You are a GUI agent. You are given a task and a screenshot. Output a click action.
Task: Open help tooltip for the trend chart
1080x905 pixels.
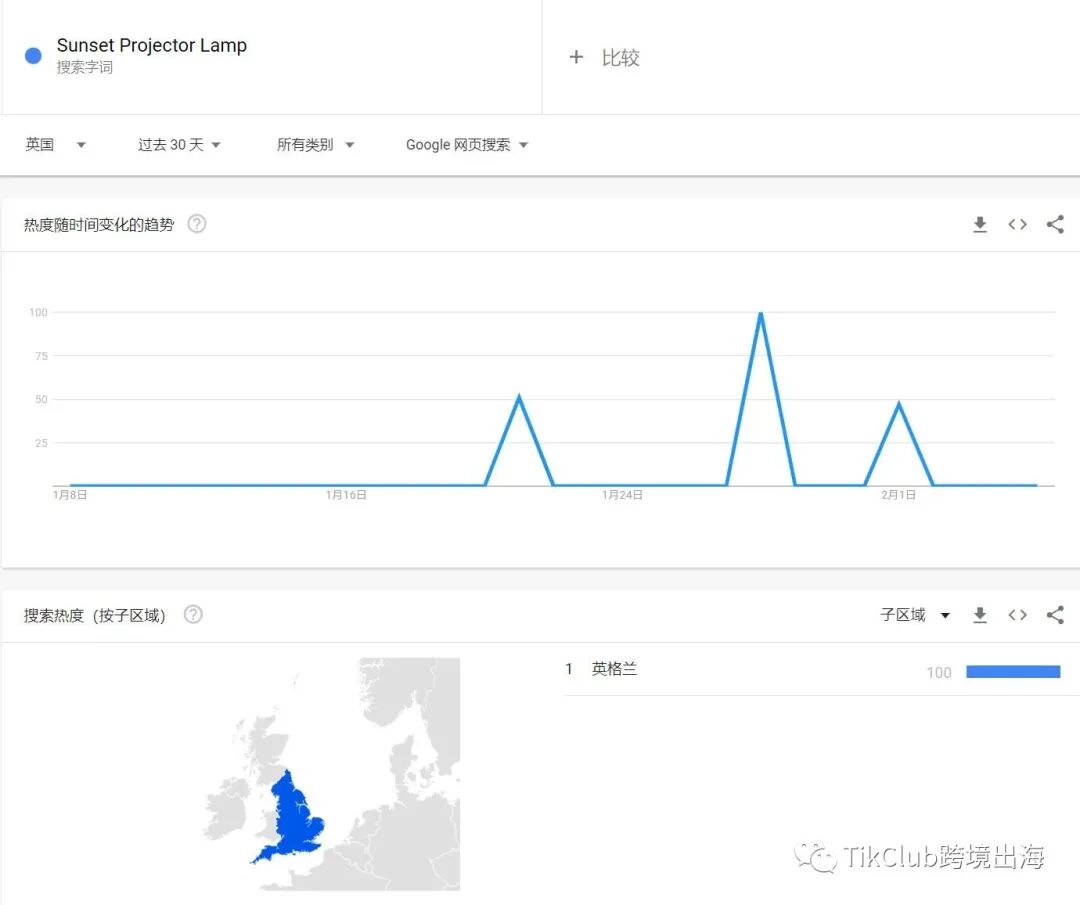coord(196,224)
